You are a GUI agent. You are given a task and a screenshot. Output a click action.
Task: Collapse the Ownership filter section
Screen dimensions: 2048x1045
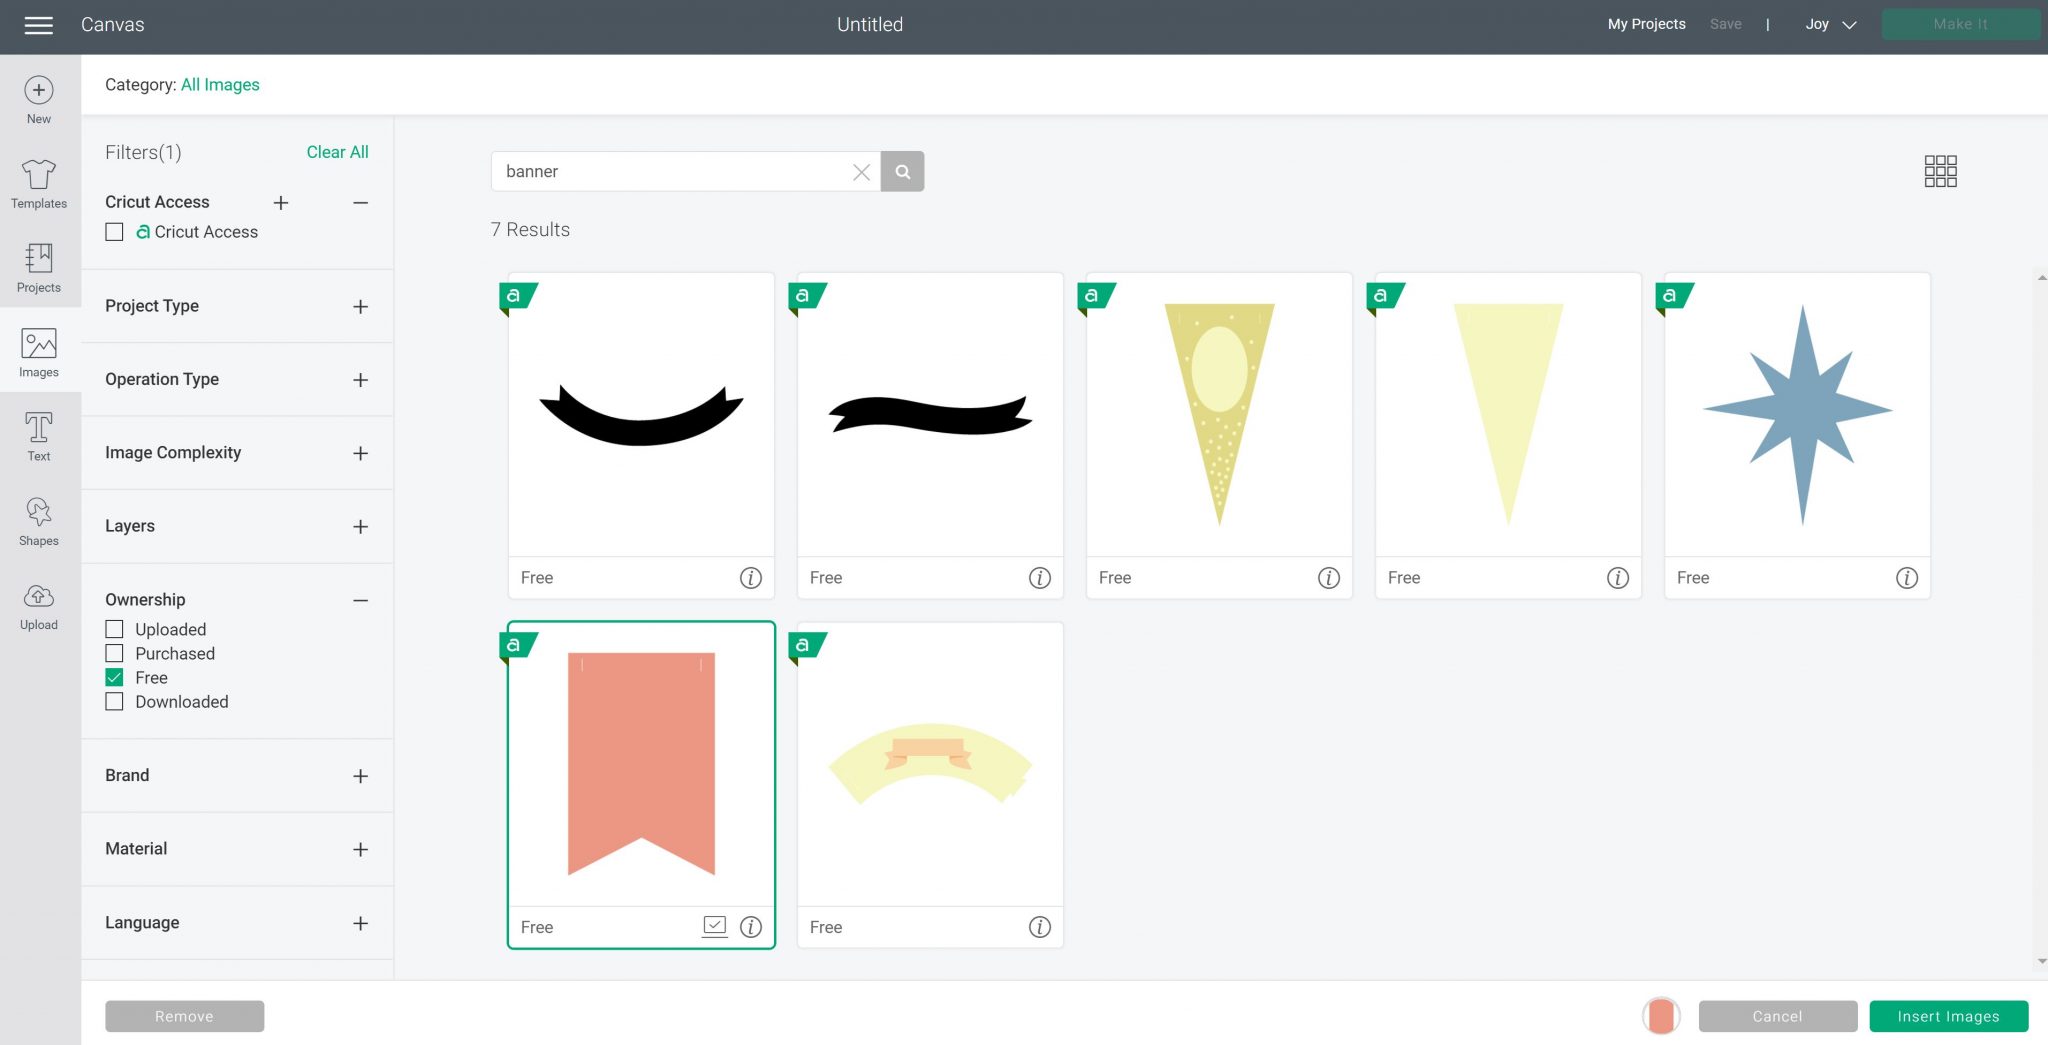pyautogui.click(x=360, y=600)
